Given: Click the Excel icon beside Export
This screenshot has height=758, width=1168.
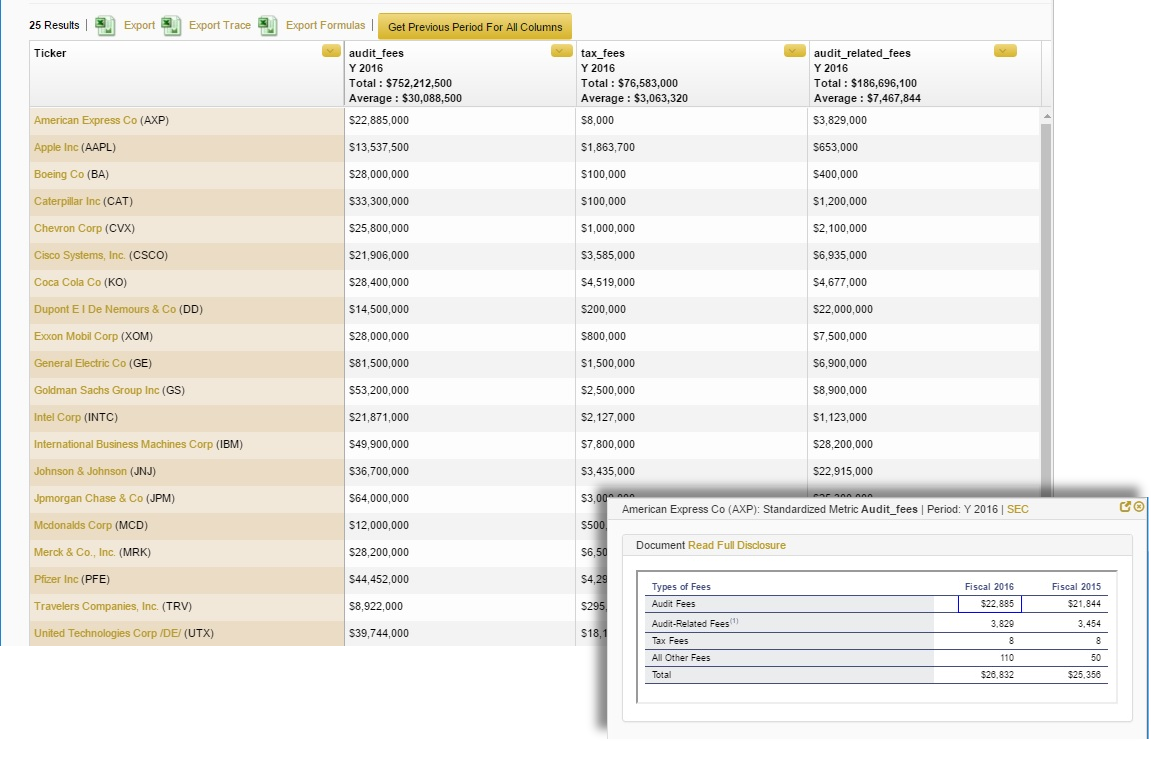Looking at the screenshot, I should (105, 26).
